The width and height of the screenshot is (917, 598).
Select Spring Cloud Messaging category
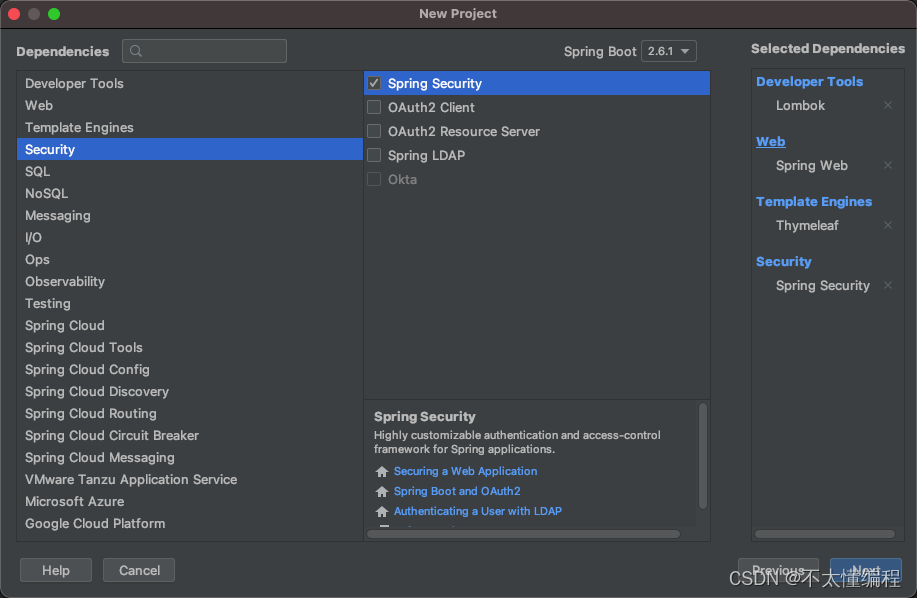pos(190,458)
